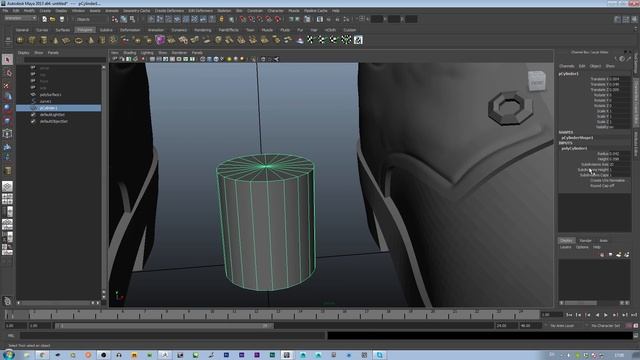Open the Help menu

click(x=336, y=11)
